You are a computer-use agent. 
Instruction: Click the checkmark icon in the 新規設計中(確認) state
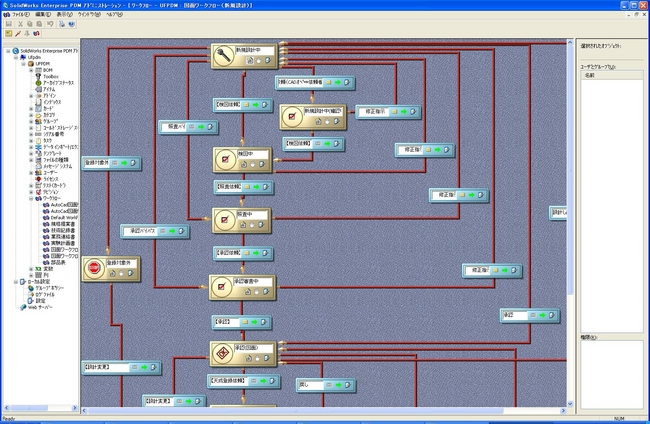[x=292, y=117]
